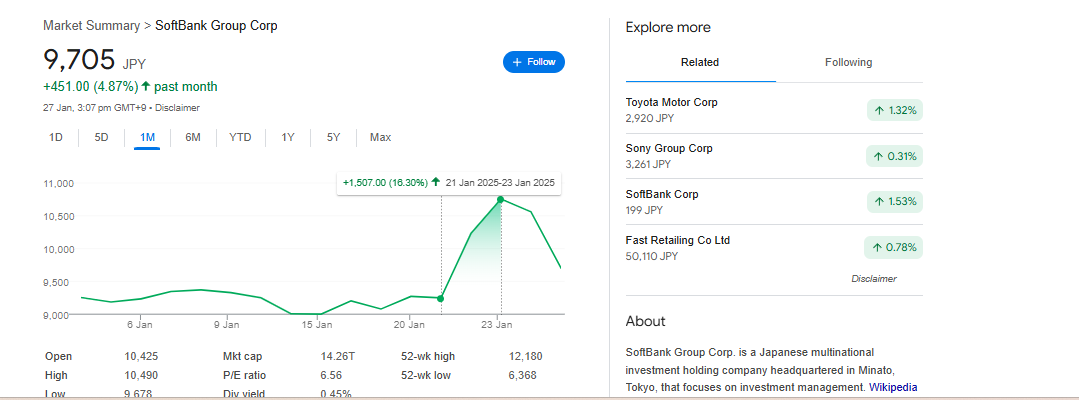The height and width of the screenshot is (400, 1079).
Task: Click the Market Summary breadcrumb
Action: coord(91,25)
